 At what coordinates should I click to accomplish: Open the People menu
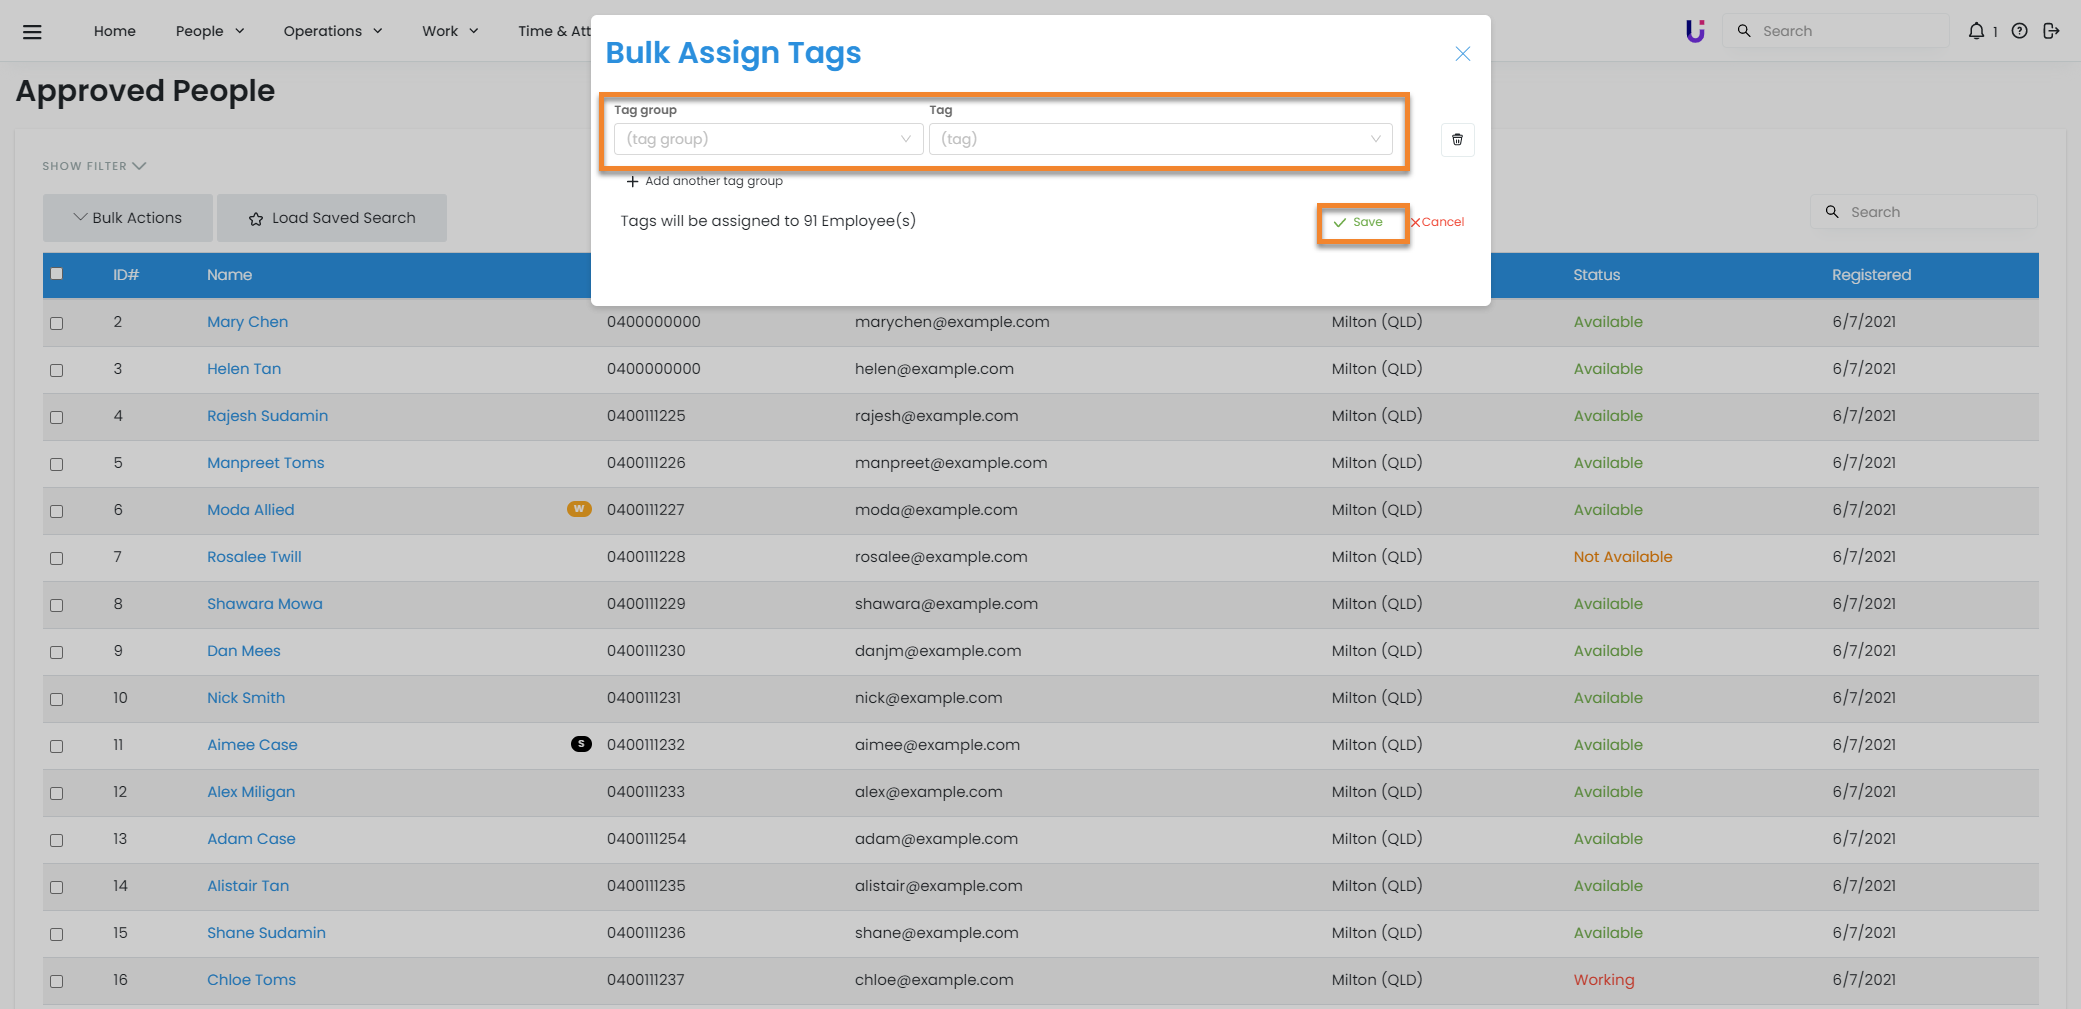(x=209, y=31)
